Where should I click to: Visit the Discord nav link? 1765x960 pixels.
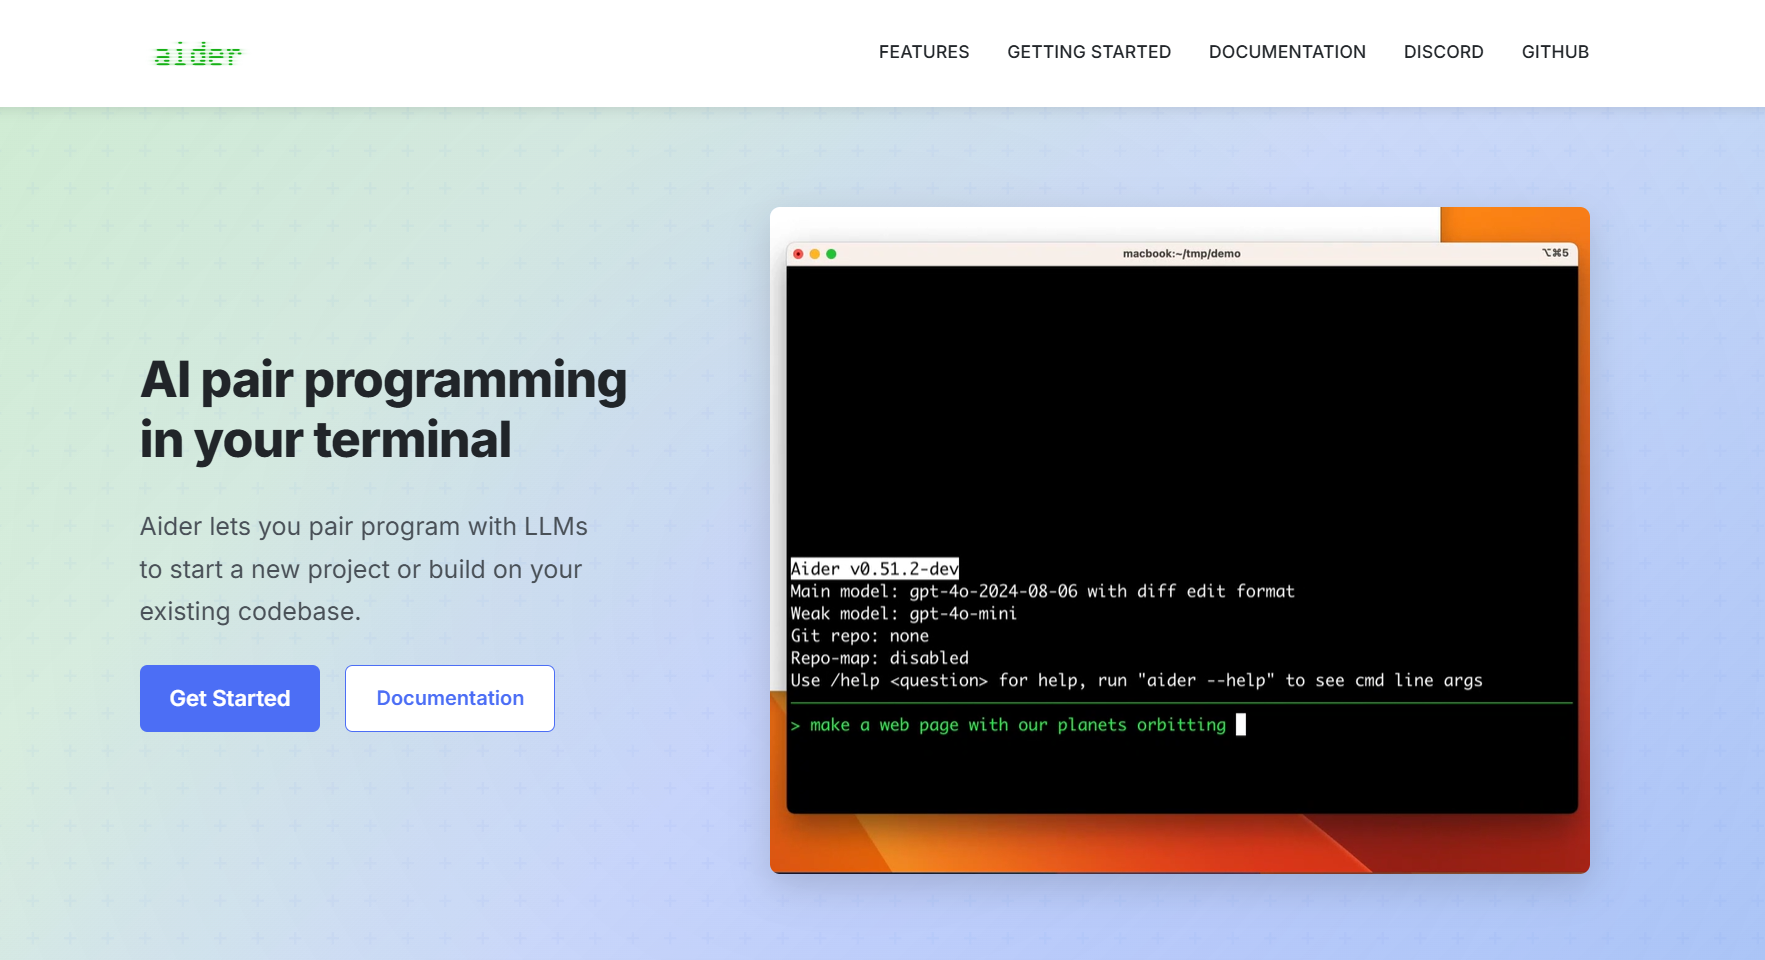1443,52
